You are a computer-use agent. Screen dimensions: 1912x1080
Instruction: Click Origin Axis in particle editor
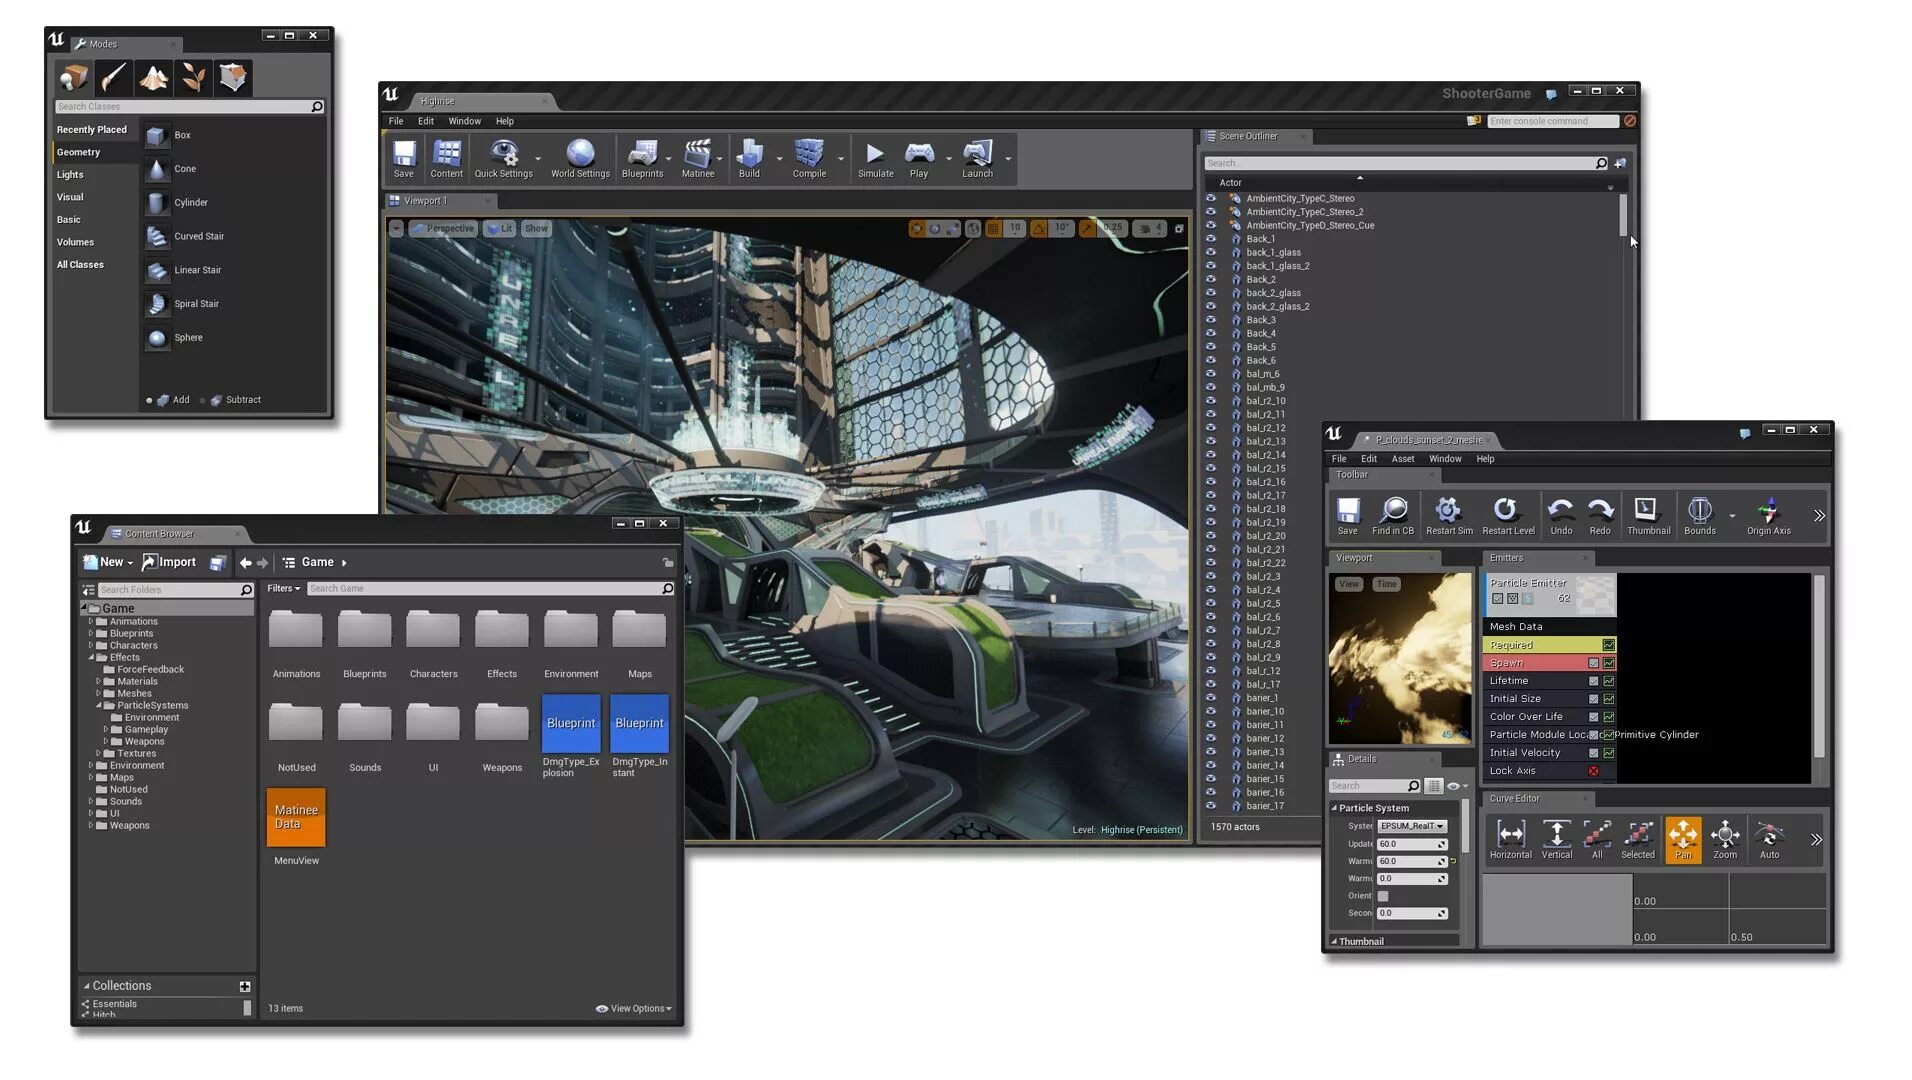click(1768, 516)
